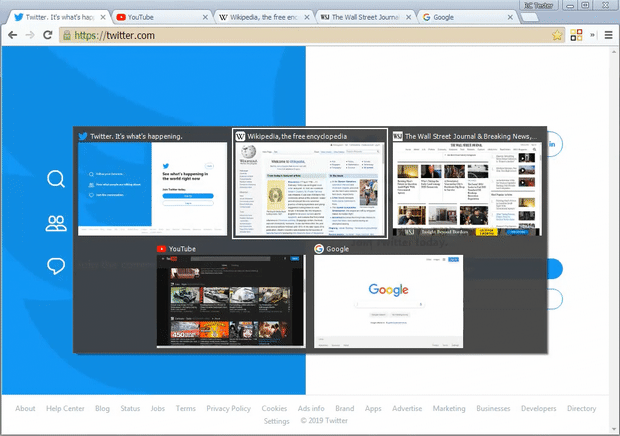Screen dimensions: 620x436
Task: Switch to the Wikipedia browser tab
Action: (x=264, y=17)
